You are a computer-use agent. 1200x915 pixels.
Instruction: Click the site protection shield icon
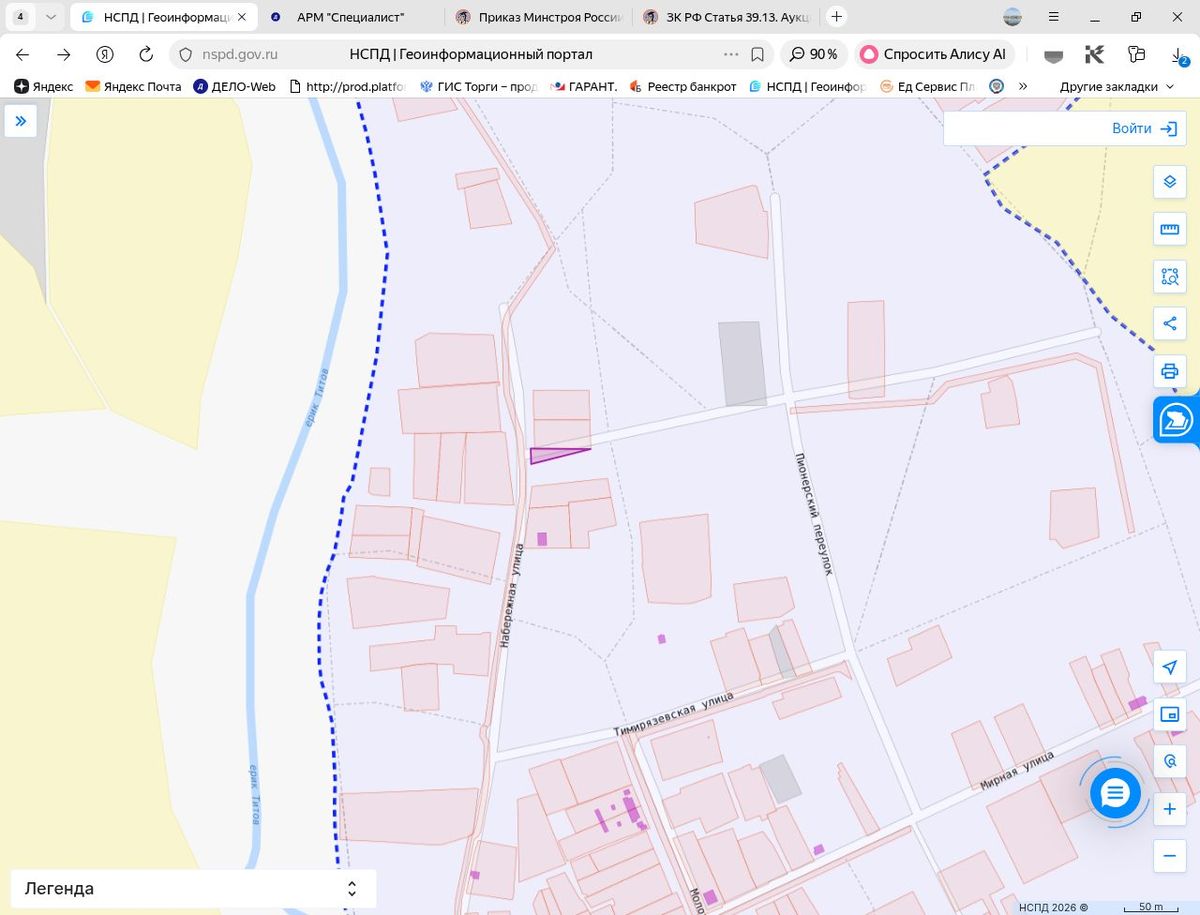point(185,55)
